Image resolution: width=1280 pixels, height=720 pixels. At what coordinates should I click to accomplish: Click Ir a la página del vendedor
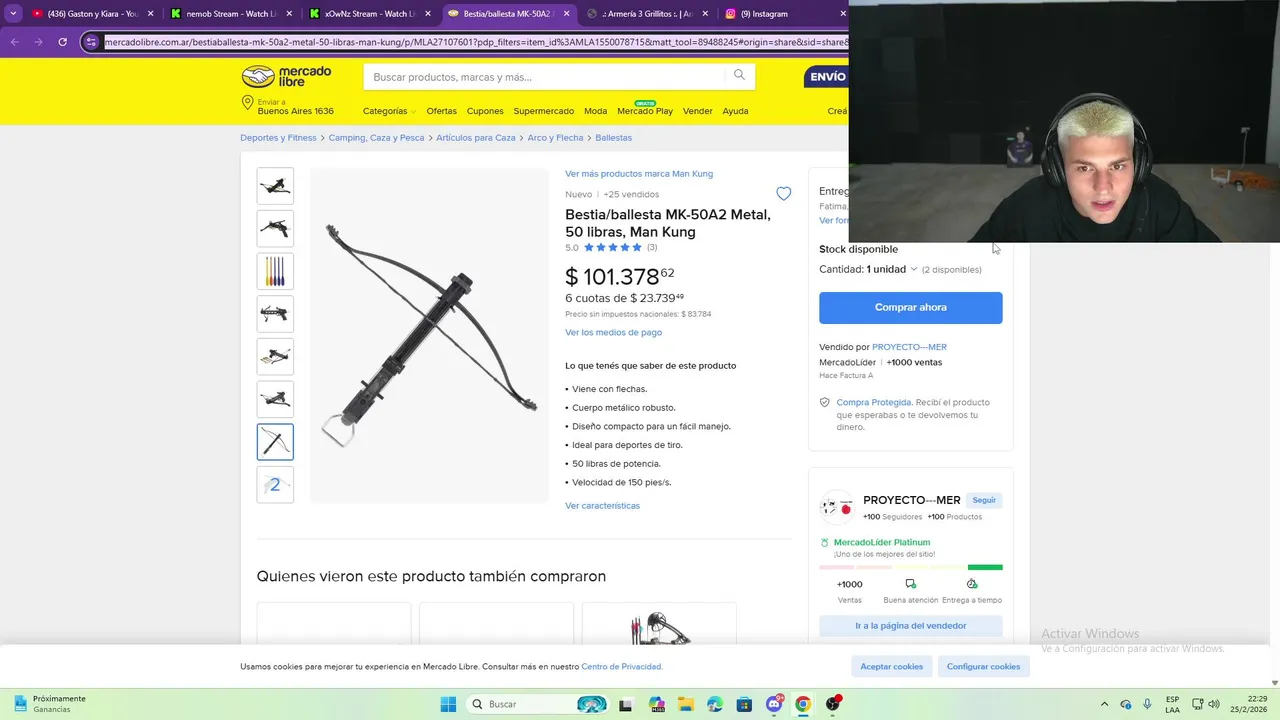point(910,626)
